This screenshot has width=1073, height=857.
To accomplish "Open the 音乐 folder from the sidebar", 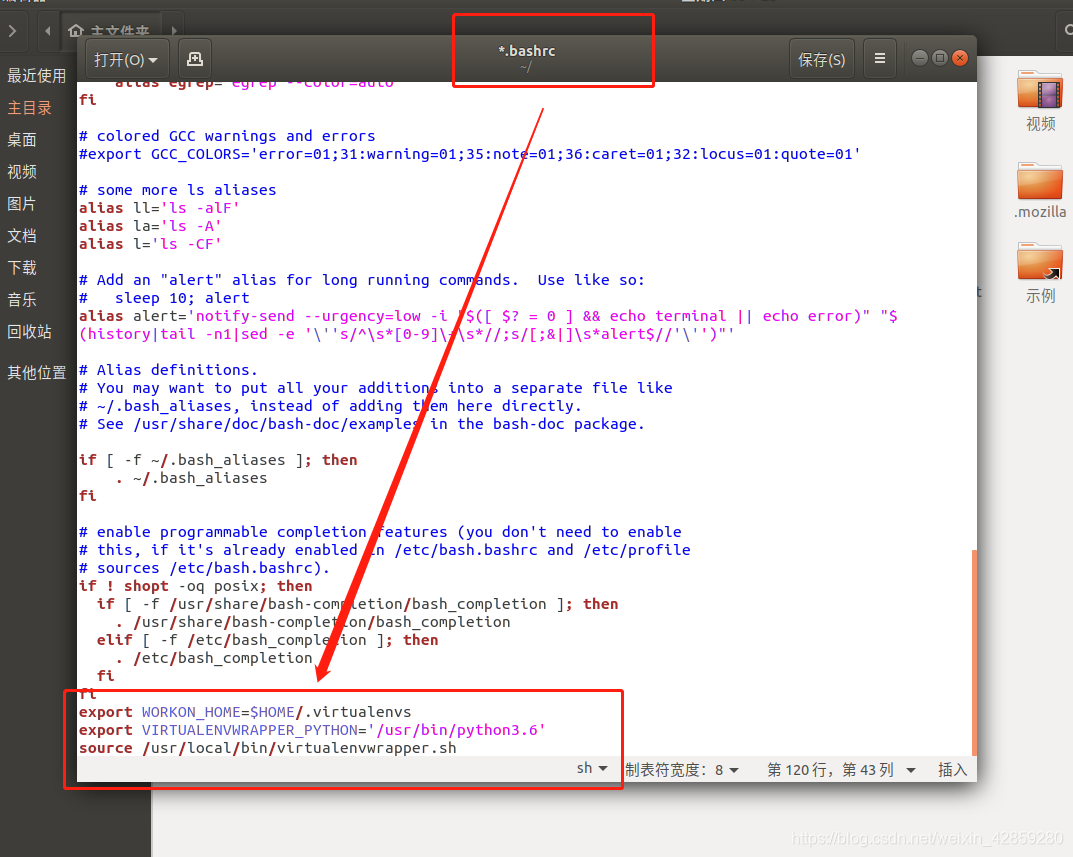I will (22, 300).
